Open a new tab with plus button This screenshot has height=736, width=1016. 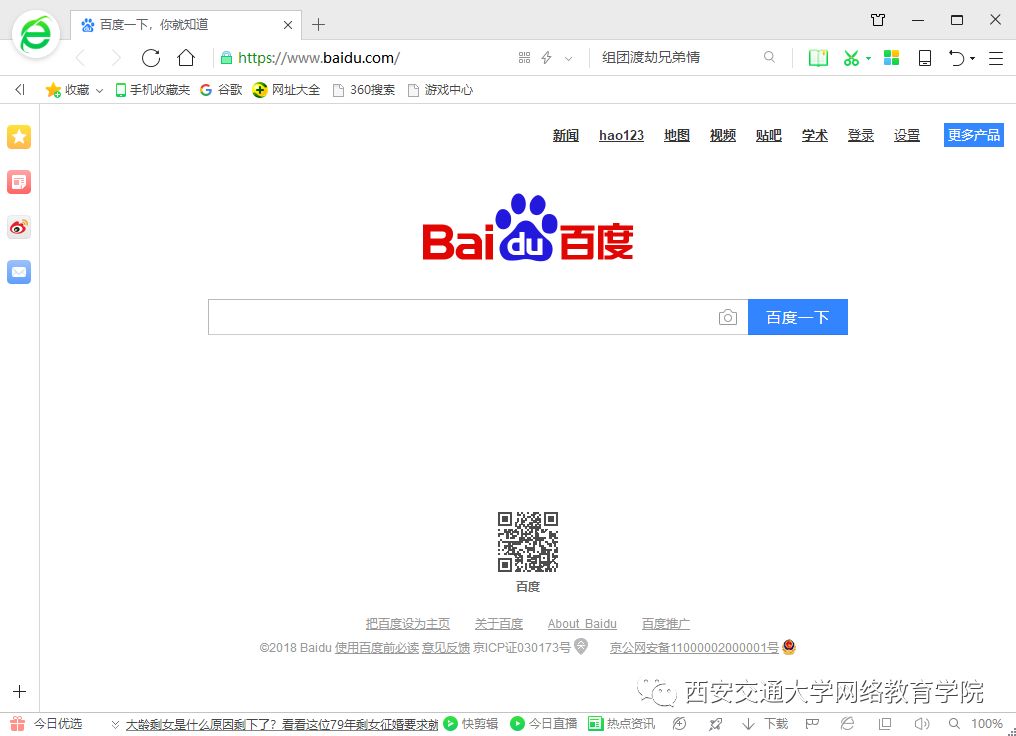(x=318, y=25)
